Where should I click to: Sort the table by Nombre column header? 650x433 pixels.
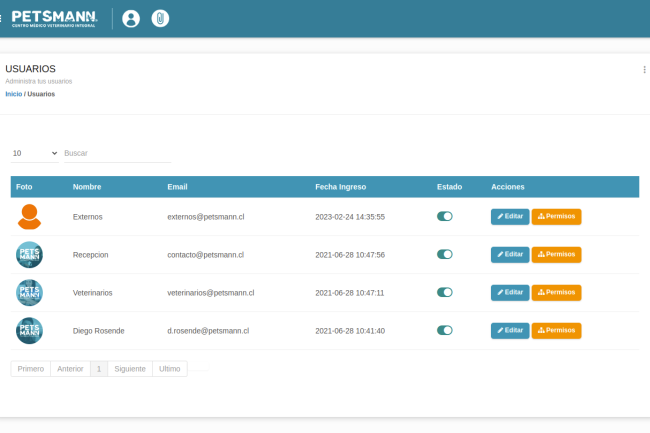(87, 187)
